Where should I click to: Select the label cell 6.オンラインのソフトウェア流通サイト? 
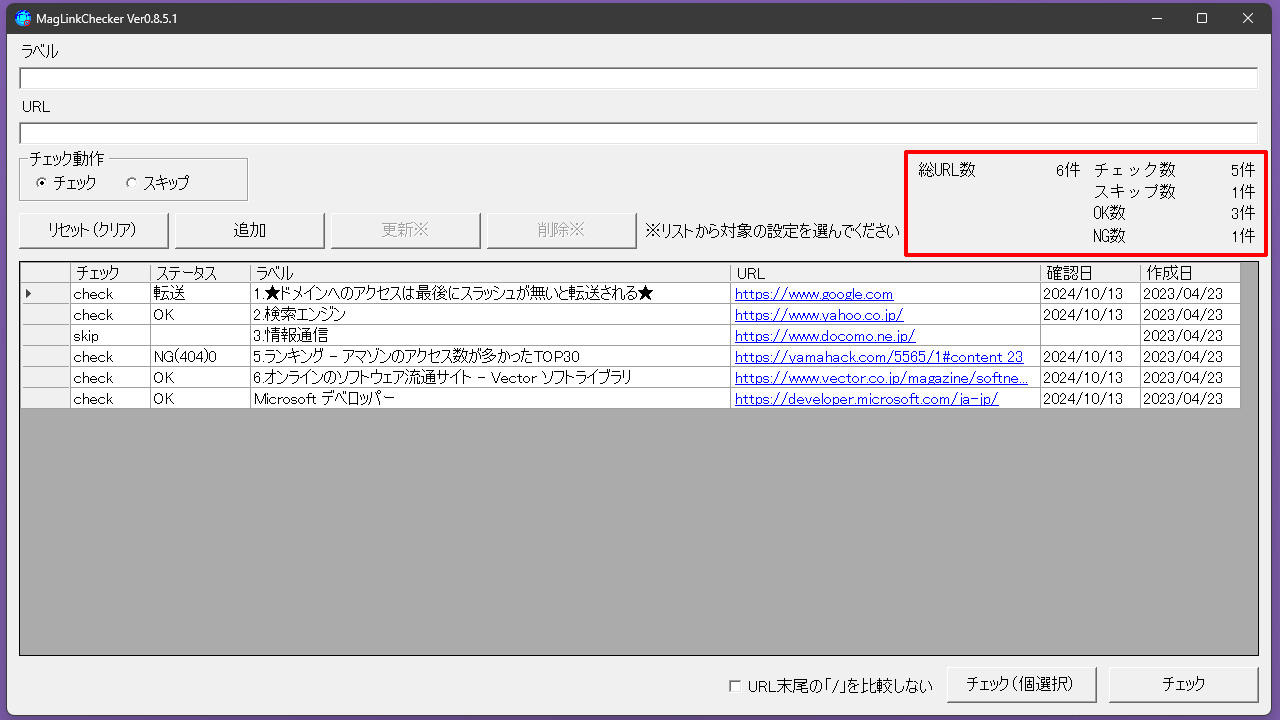click(x=490, y=378)
